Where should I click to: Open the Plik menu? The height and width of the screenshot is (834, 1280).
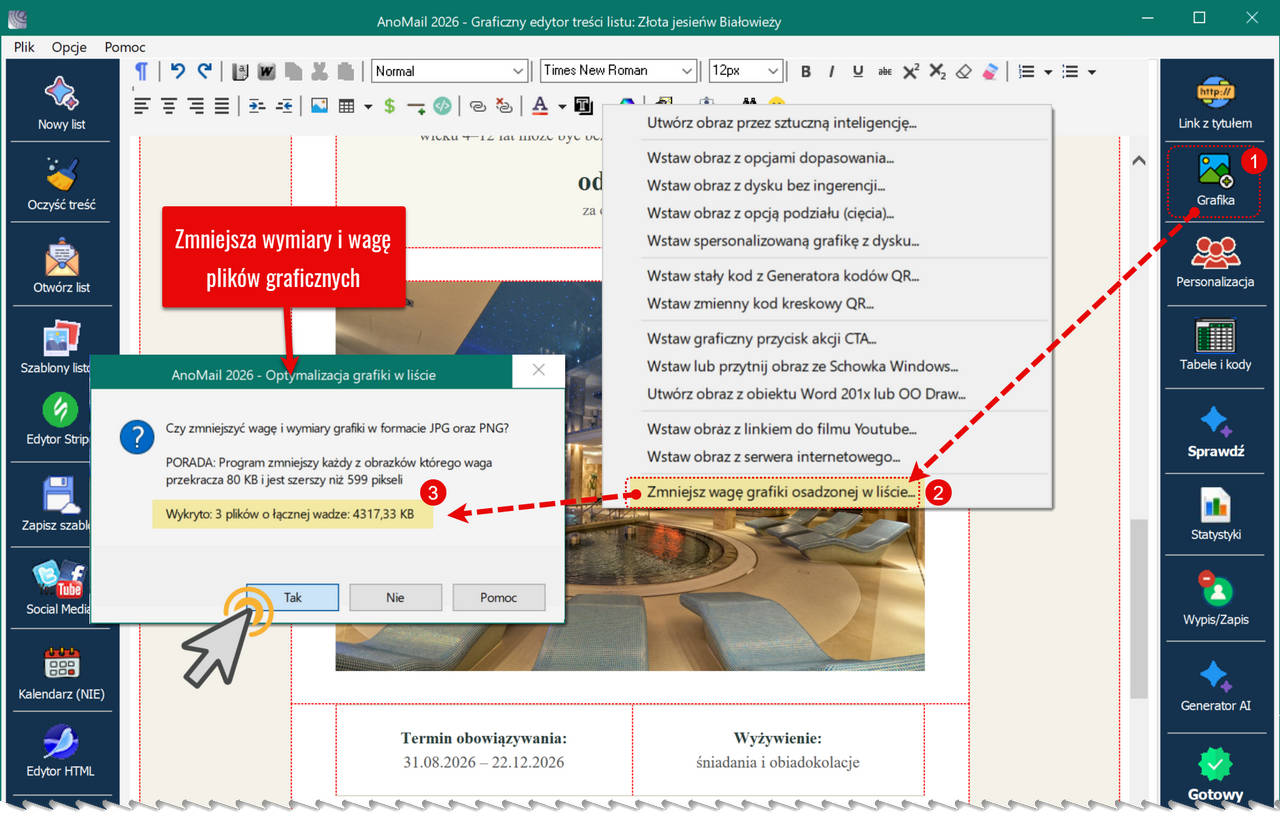25,47
